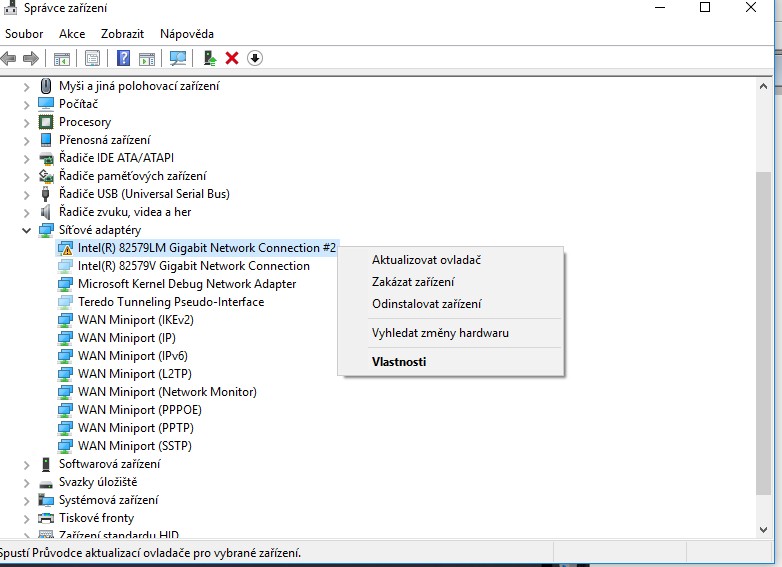Screen dimensions: 782x567
Task: Click the Device Manager title bar icon
Action: coord(10,7)
